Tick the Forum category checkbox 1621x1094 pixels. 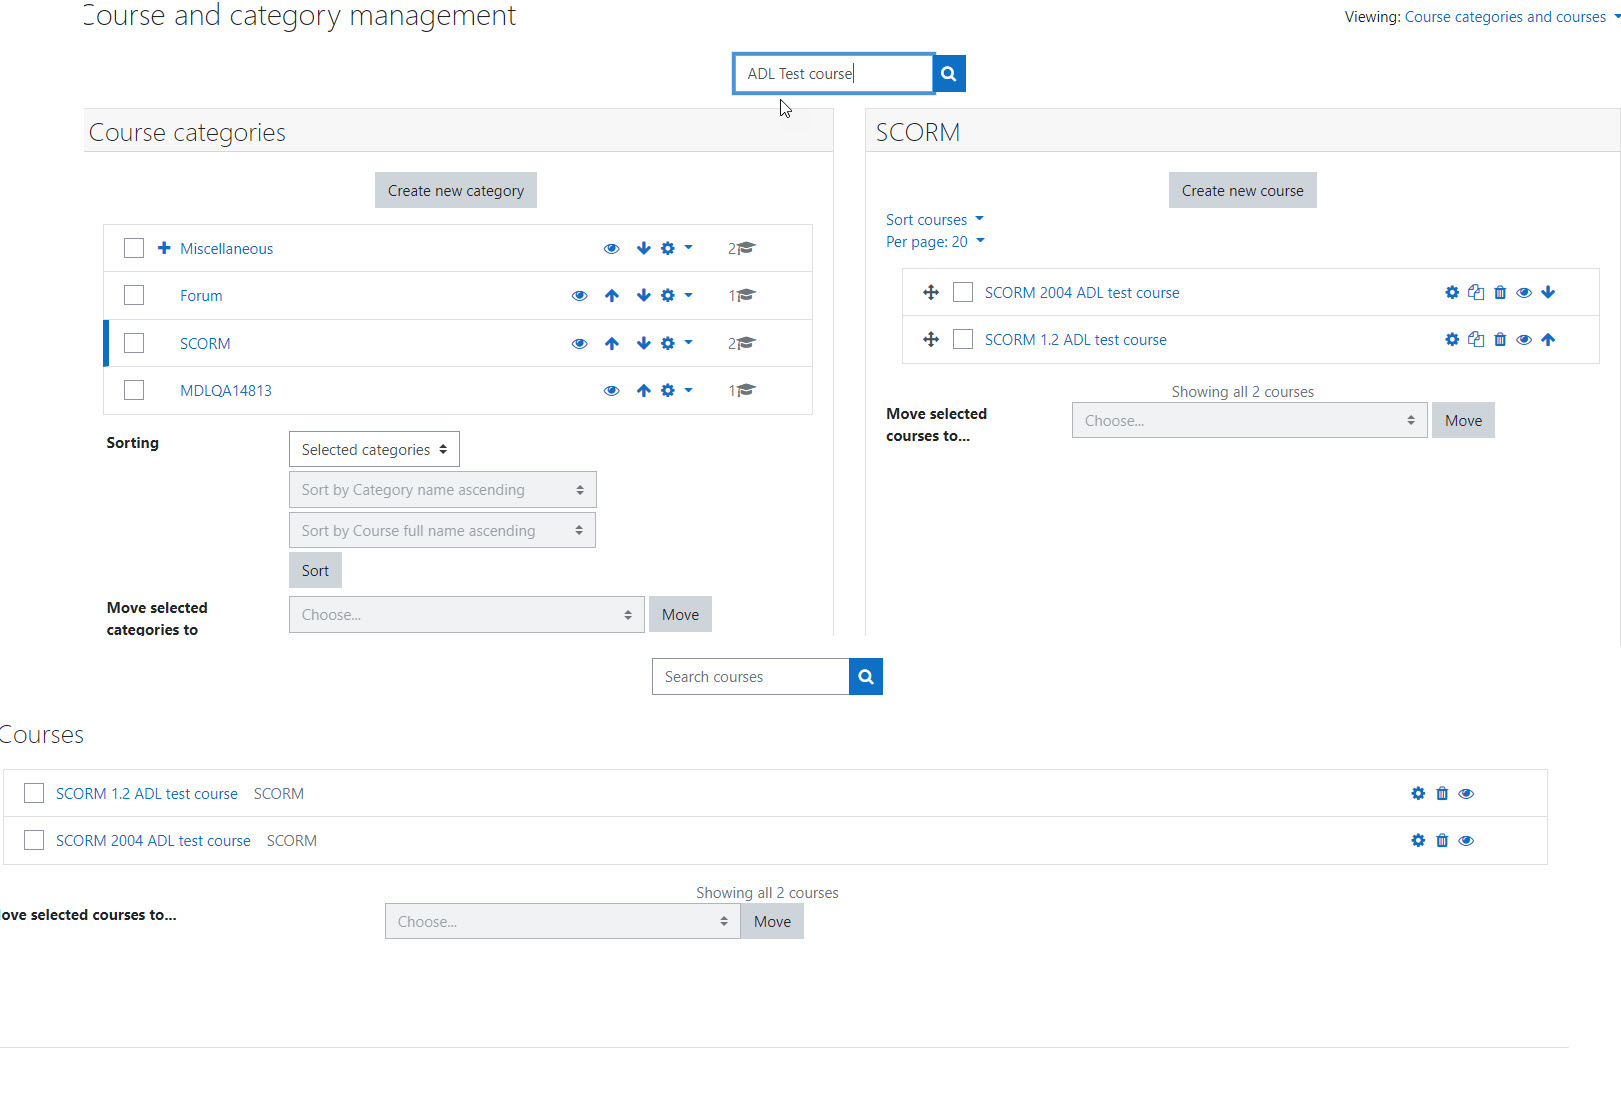134,295
